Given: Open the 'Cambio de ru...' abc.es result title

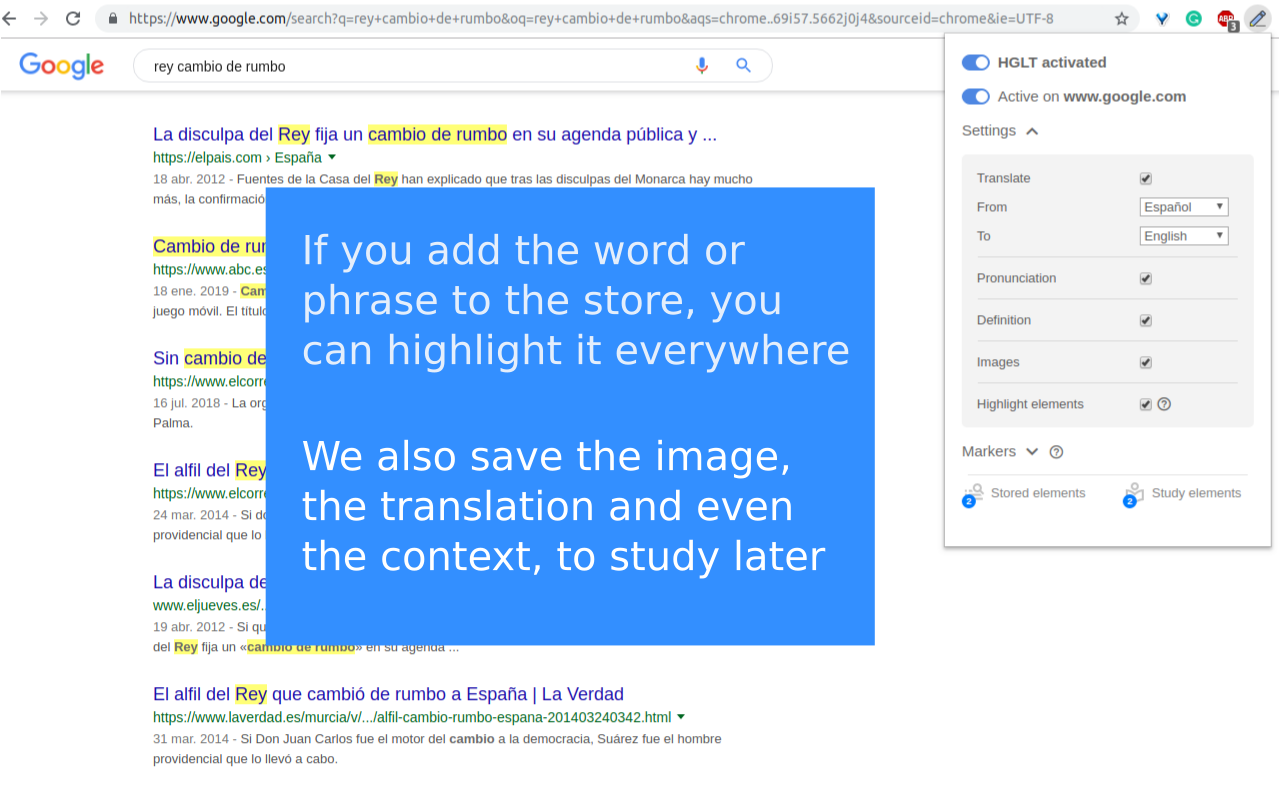Looking at the screenshot, I should tap(209, 246).
